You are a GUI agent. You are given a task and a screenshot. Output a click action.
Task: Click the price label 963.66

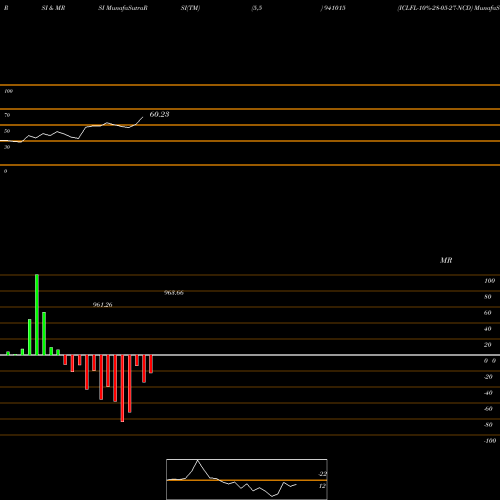tap(174, 293)
